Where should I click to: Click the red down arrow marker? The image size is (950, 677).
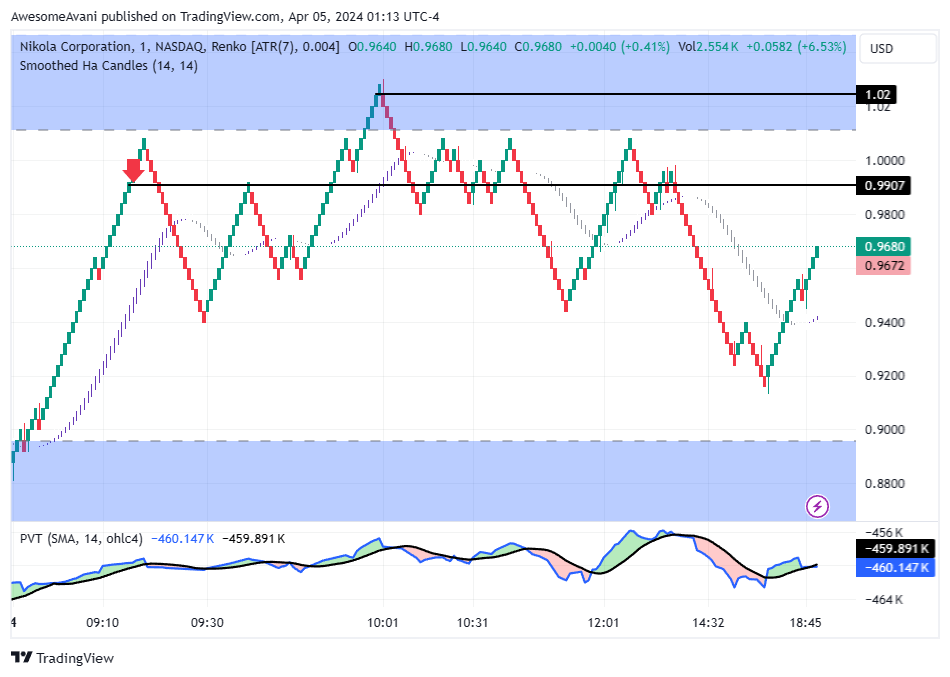(x=134, y=170)
